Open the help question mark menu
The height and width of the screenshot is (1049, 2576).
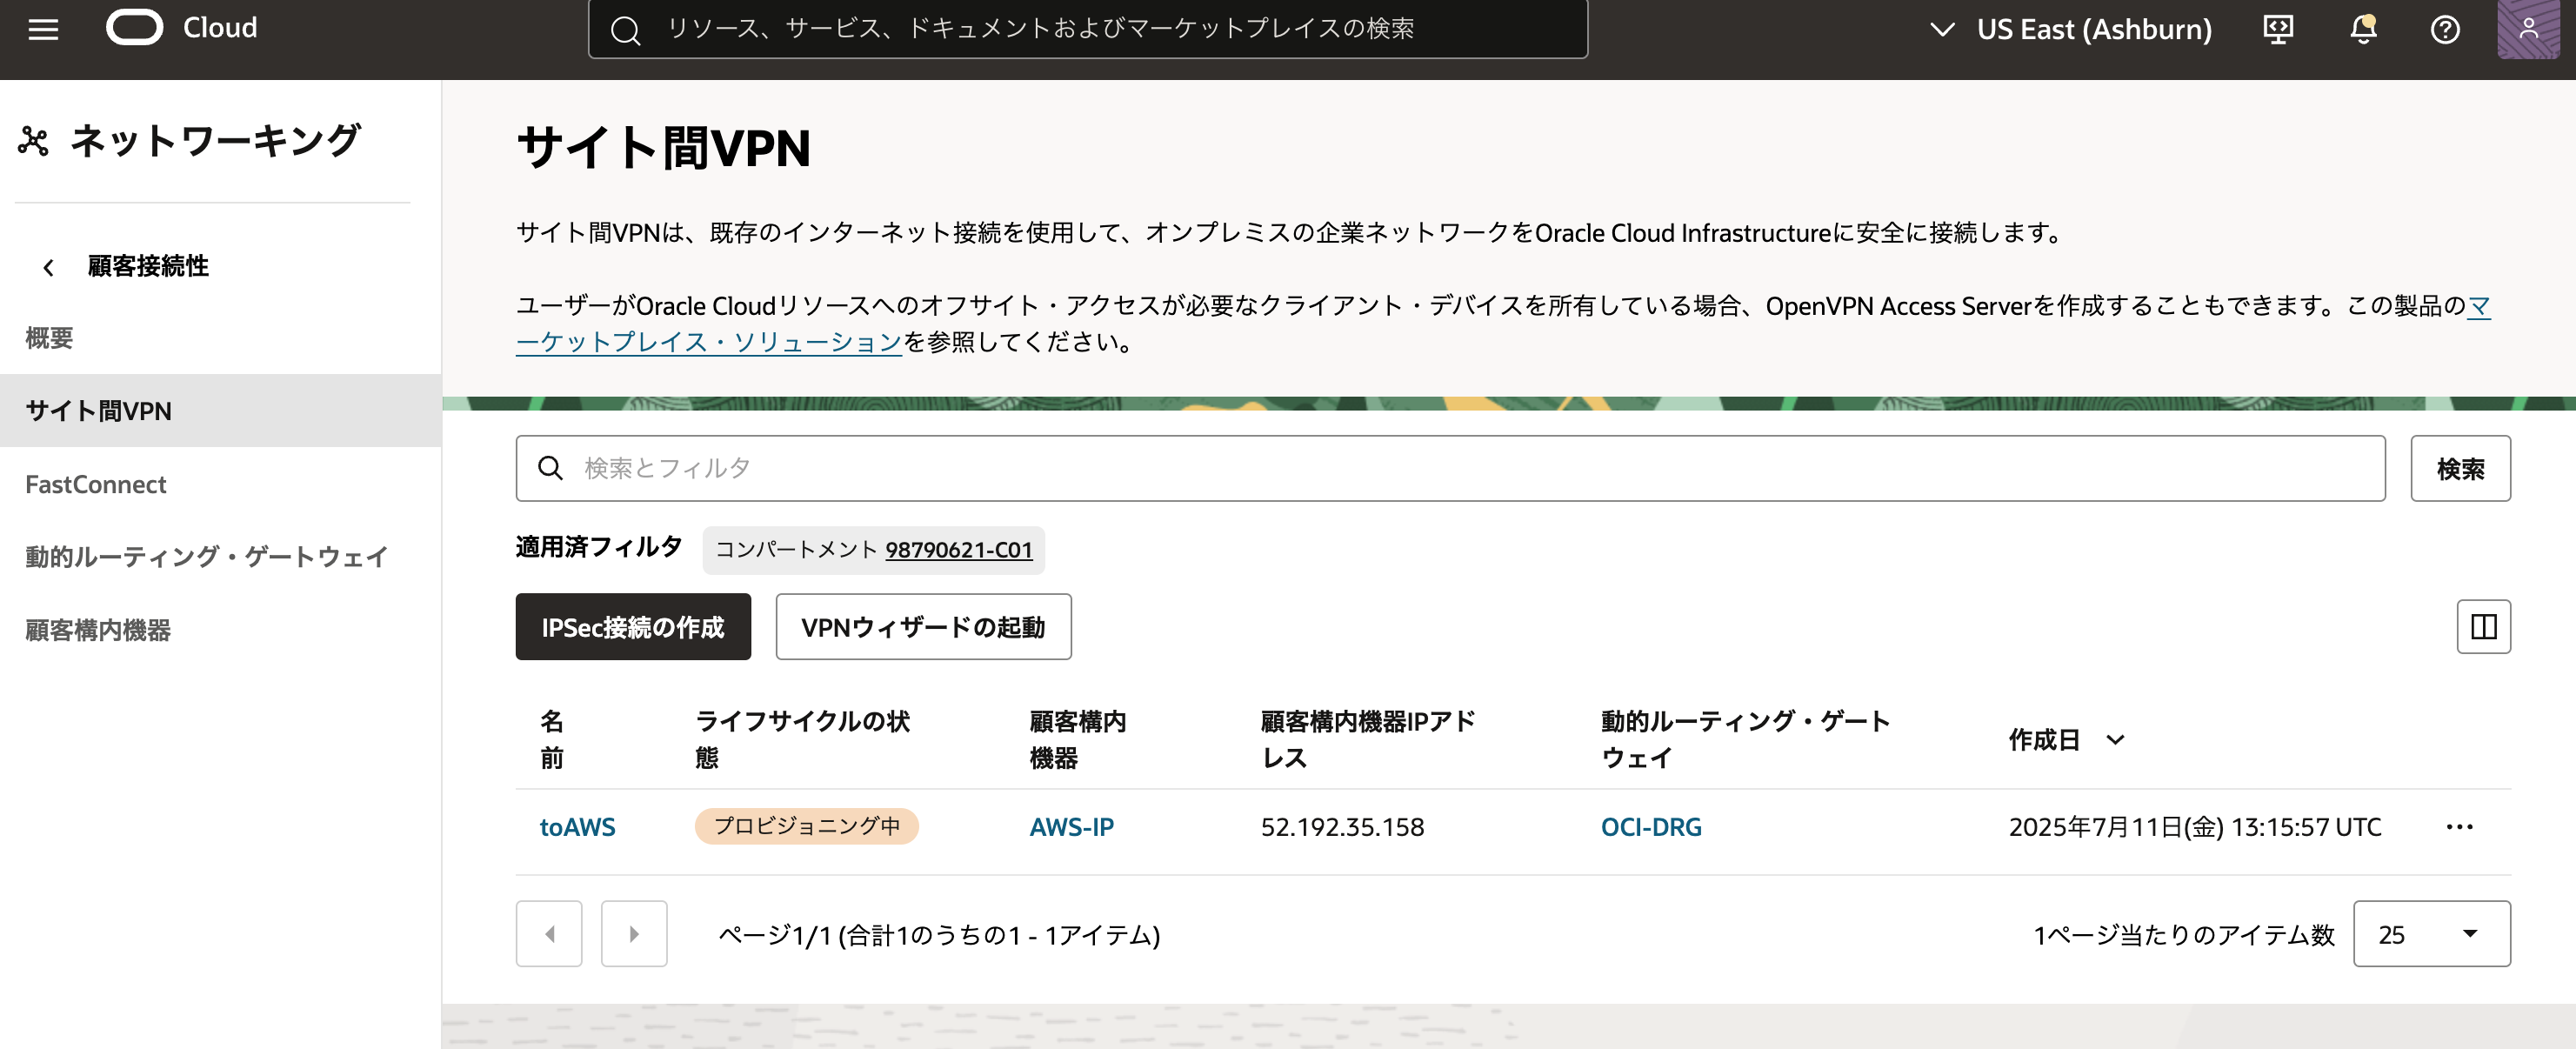(2445, 29)
